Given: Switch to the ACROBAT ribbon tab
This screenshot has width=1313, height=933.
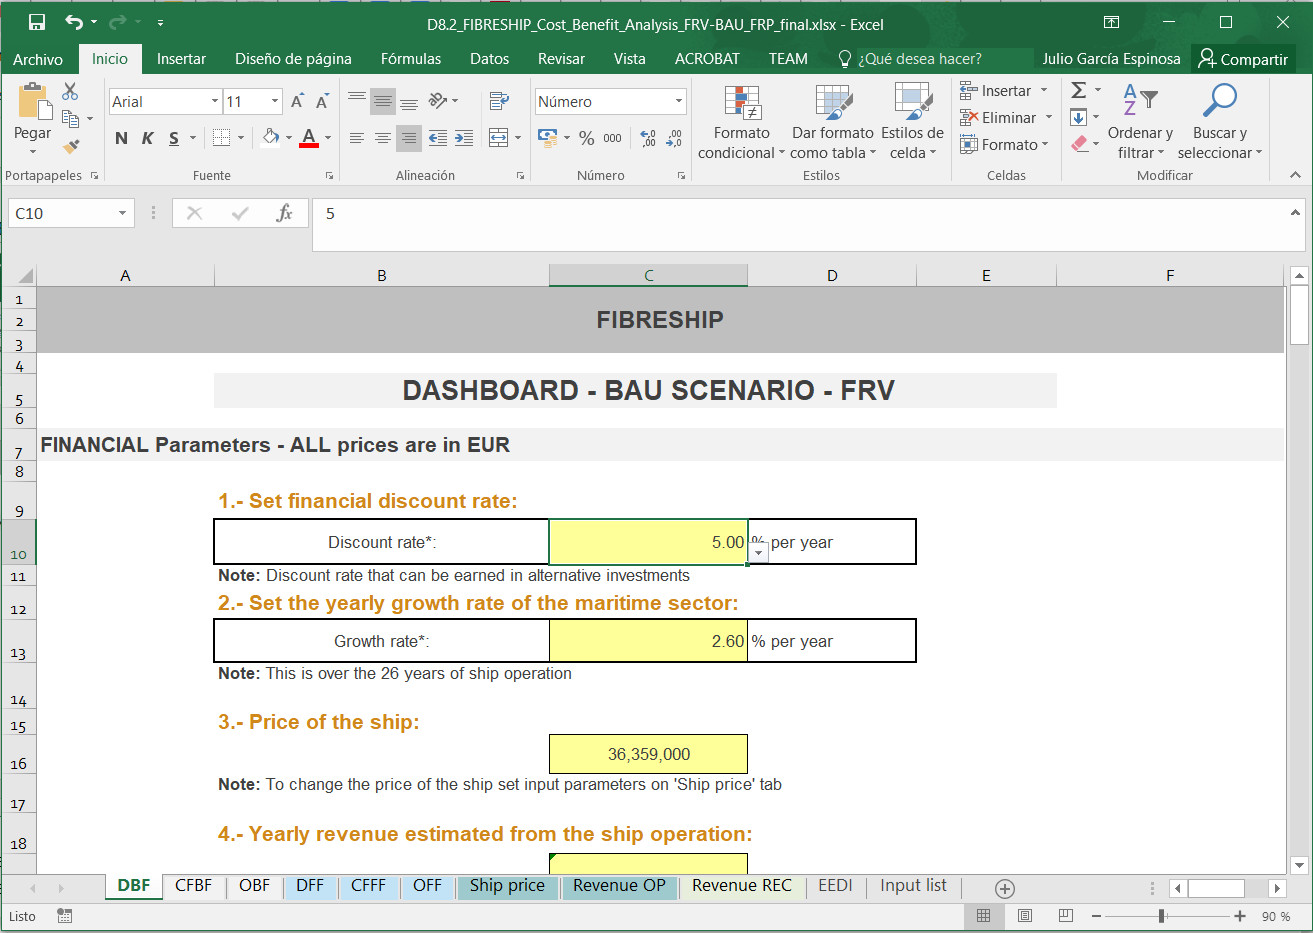Looking at the screenshot, I should pos(707,59).
